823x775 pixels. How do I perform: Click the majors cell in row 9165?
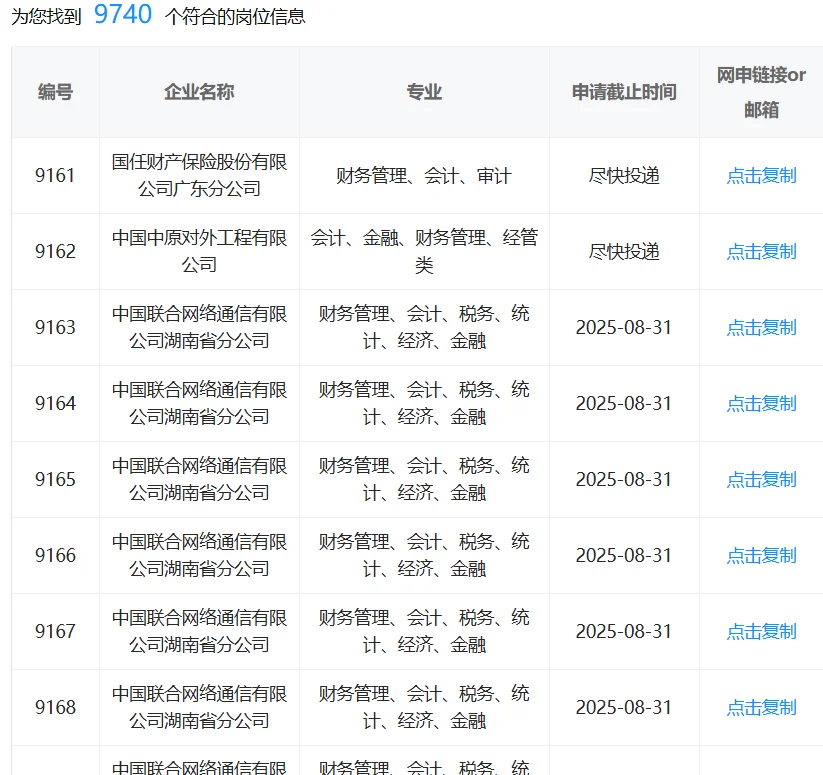(x=424, y=479)
